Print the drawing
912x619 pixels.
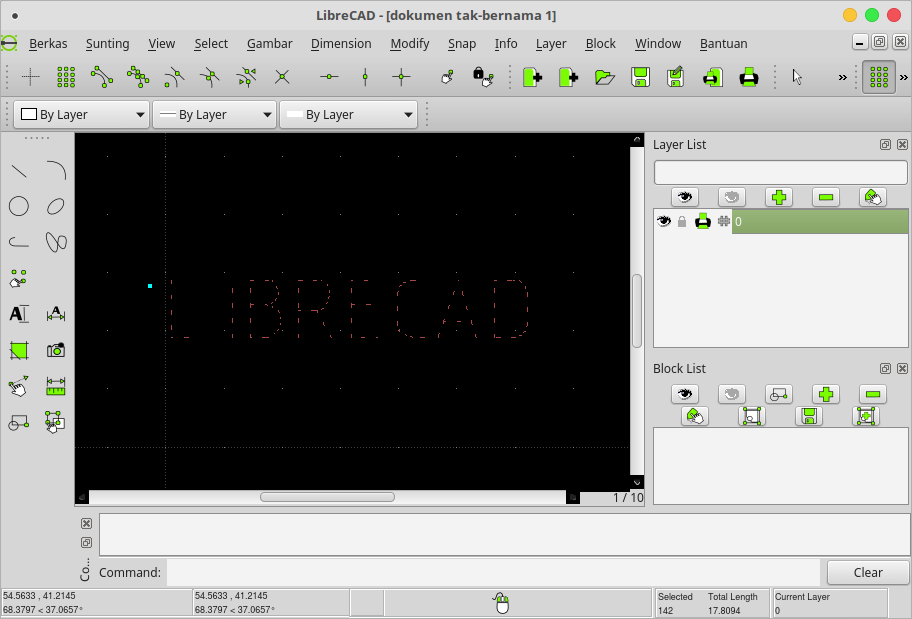click(x=749, y=77)
